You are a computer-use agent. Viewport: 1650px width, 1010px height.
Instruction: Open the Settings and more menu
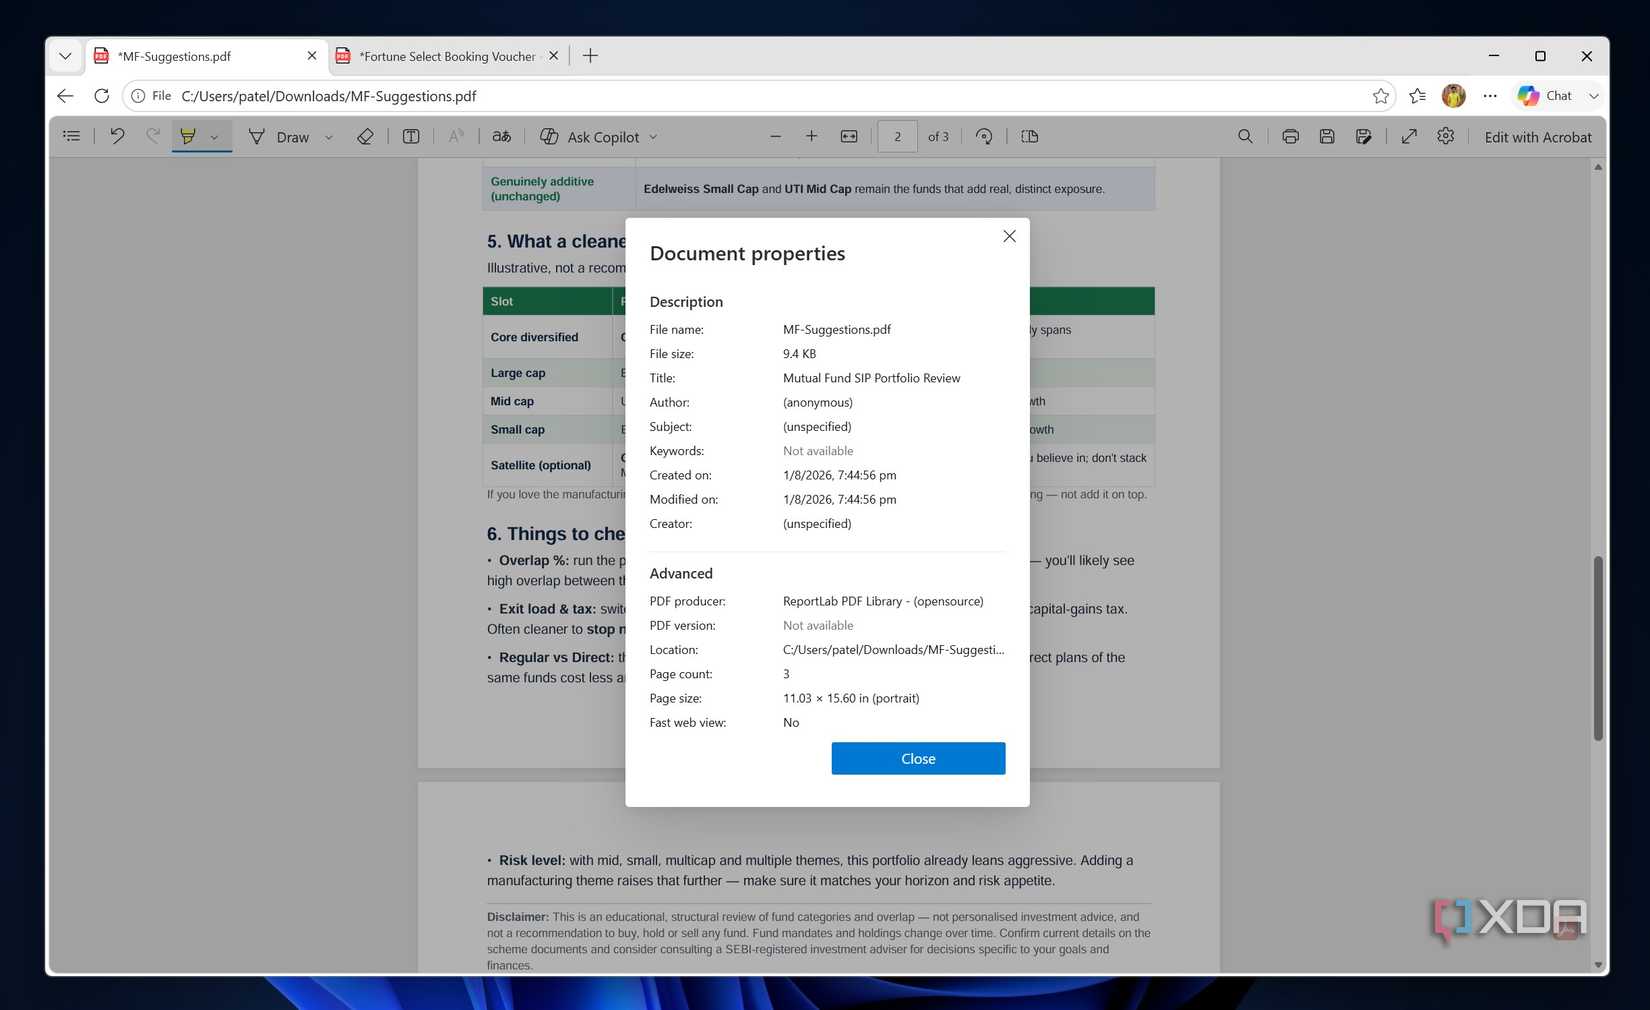coord(1490,96)
